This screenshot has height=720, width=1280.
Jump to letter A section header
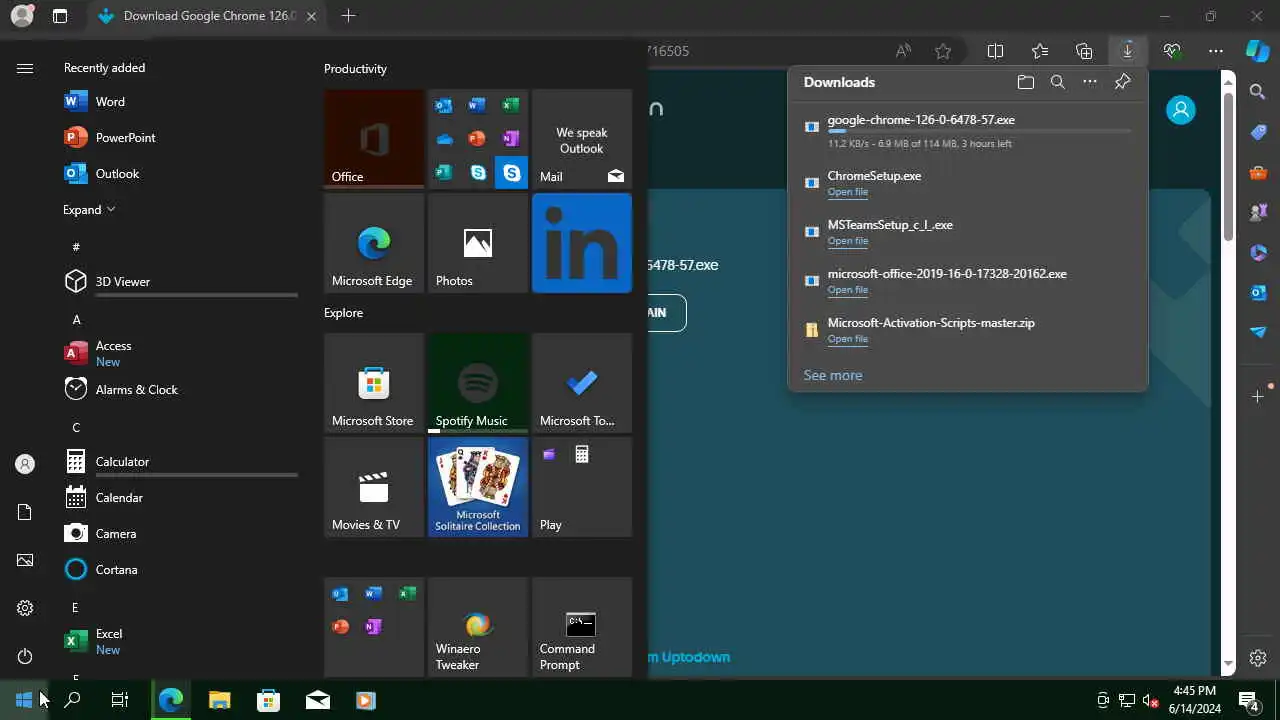point(76,319)
